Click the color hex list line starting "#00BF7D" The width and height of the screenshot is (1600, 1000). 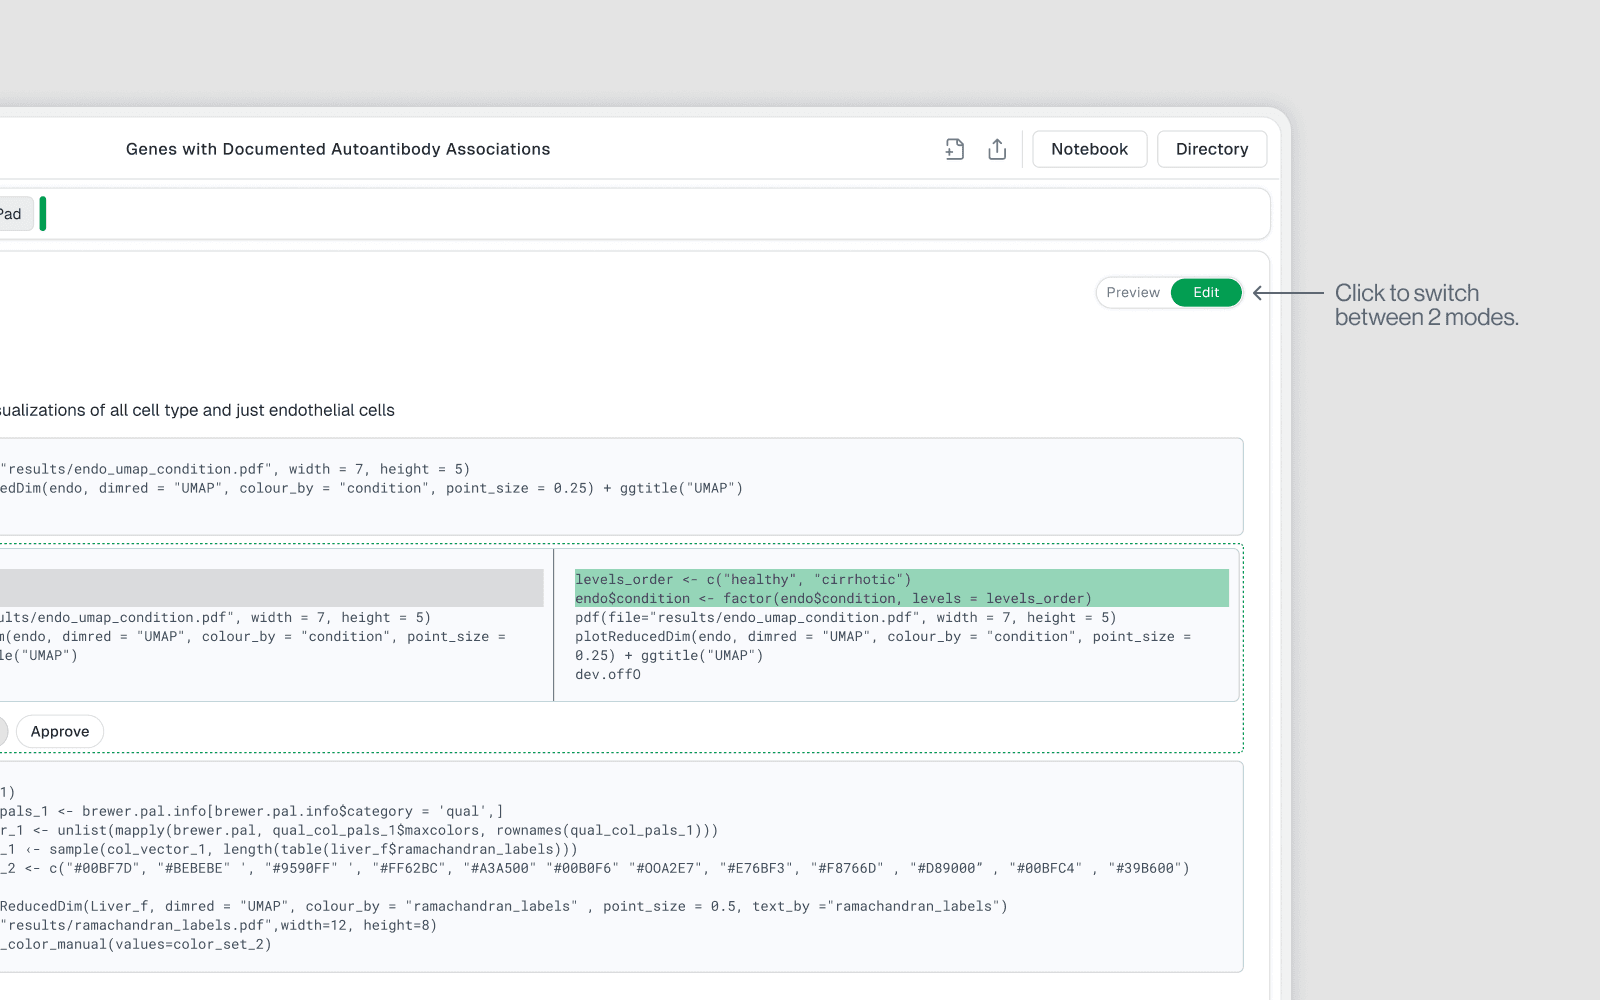coord(595,868)
